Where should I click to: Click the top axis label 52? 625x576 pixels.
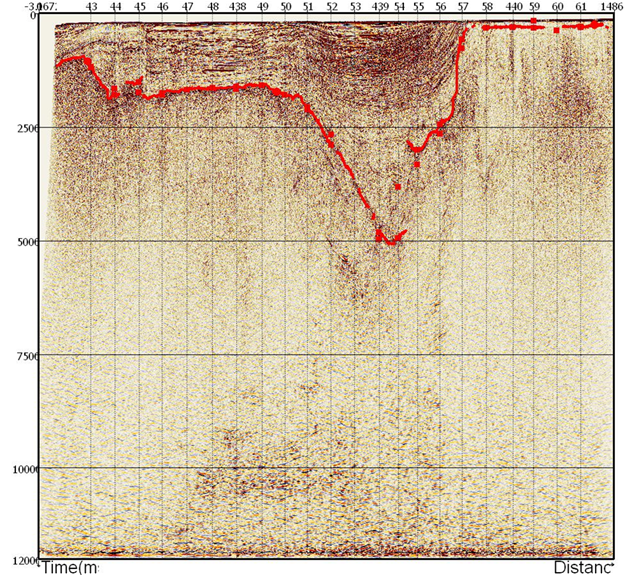[332, 7]
